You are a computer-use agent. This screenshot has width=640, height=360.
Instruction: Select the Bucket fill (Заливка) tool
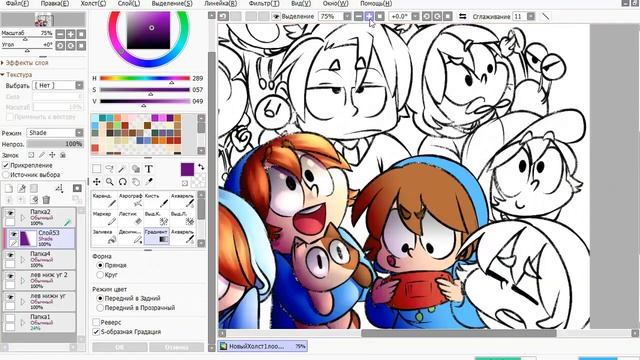104,236
